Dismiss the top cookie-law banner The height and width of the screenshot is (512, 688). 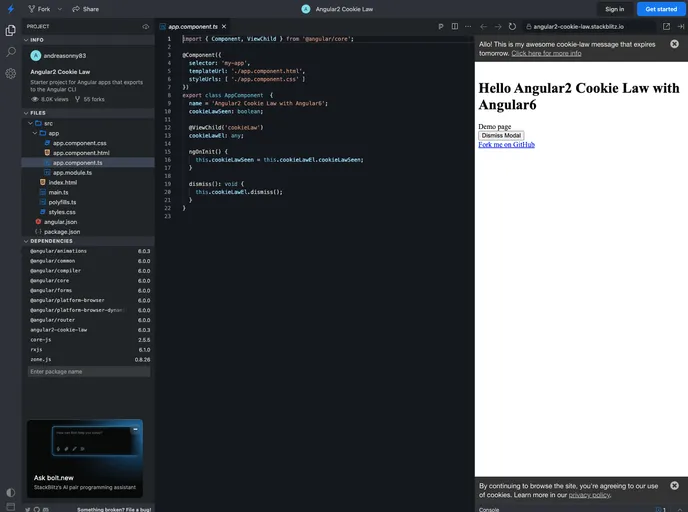coord(674,44)
